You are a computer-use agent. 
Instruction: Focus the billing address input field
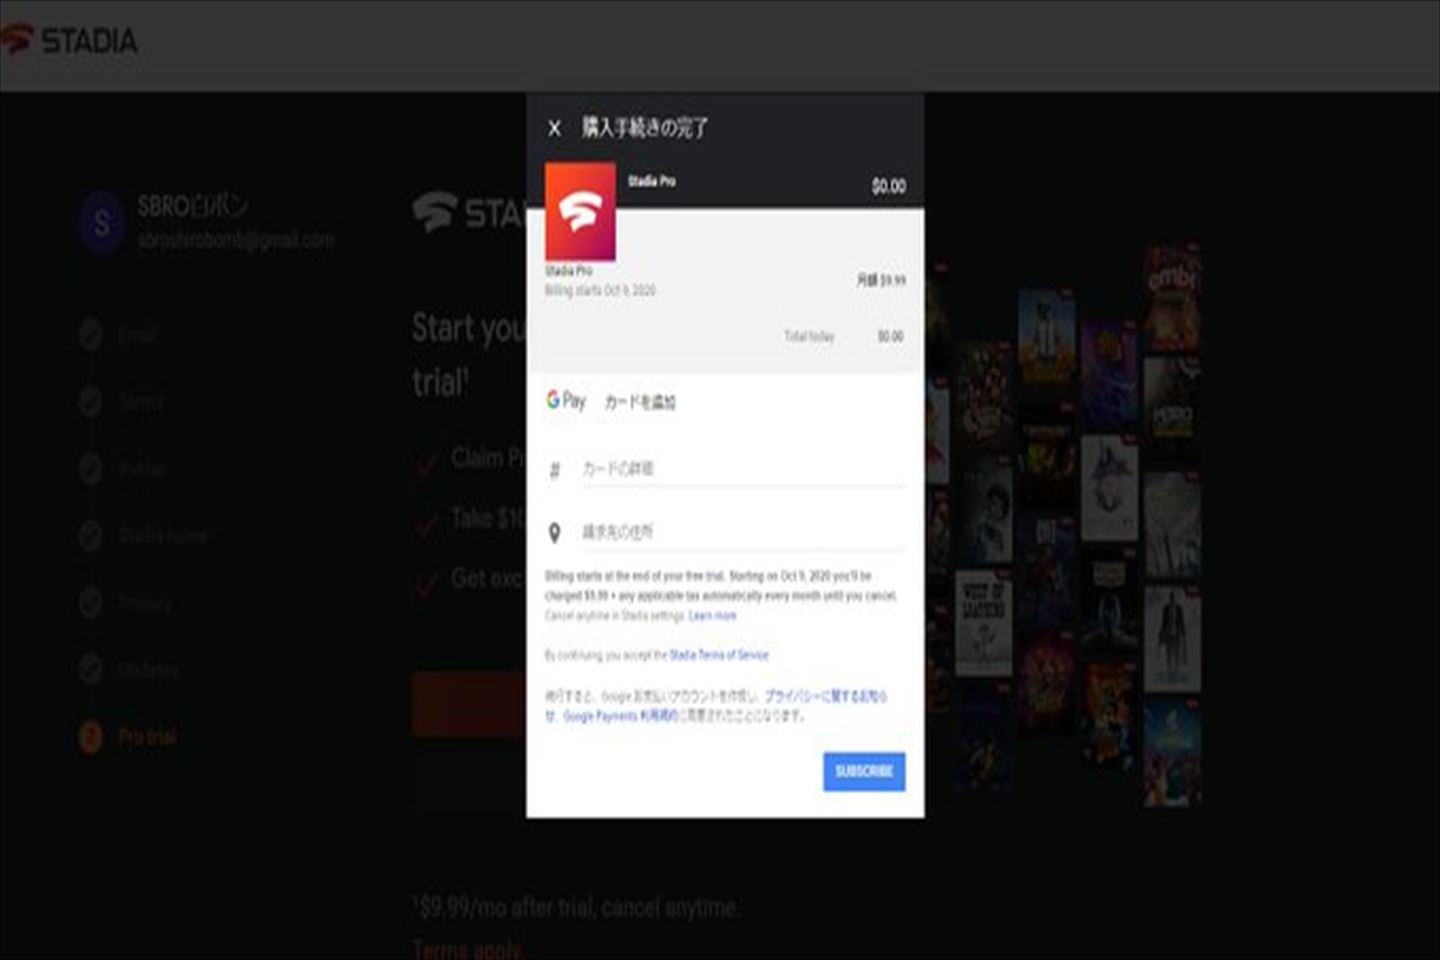click(743, 532)
